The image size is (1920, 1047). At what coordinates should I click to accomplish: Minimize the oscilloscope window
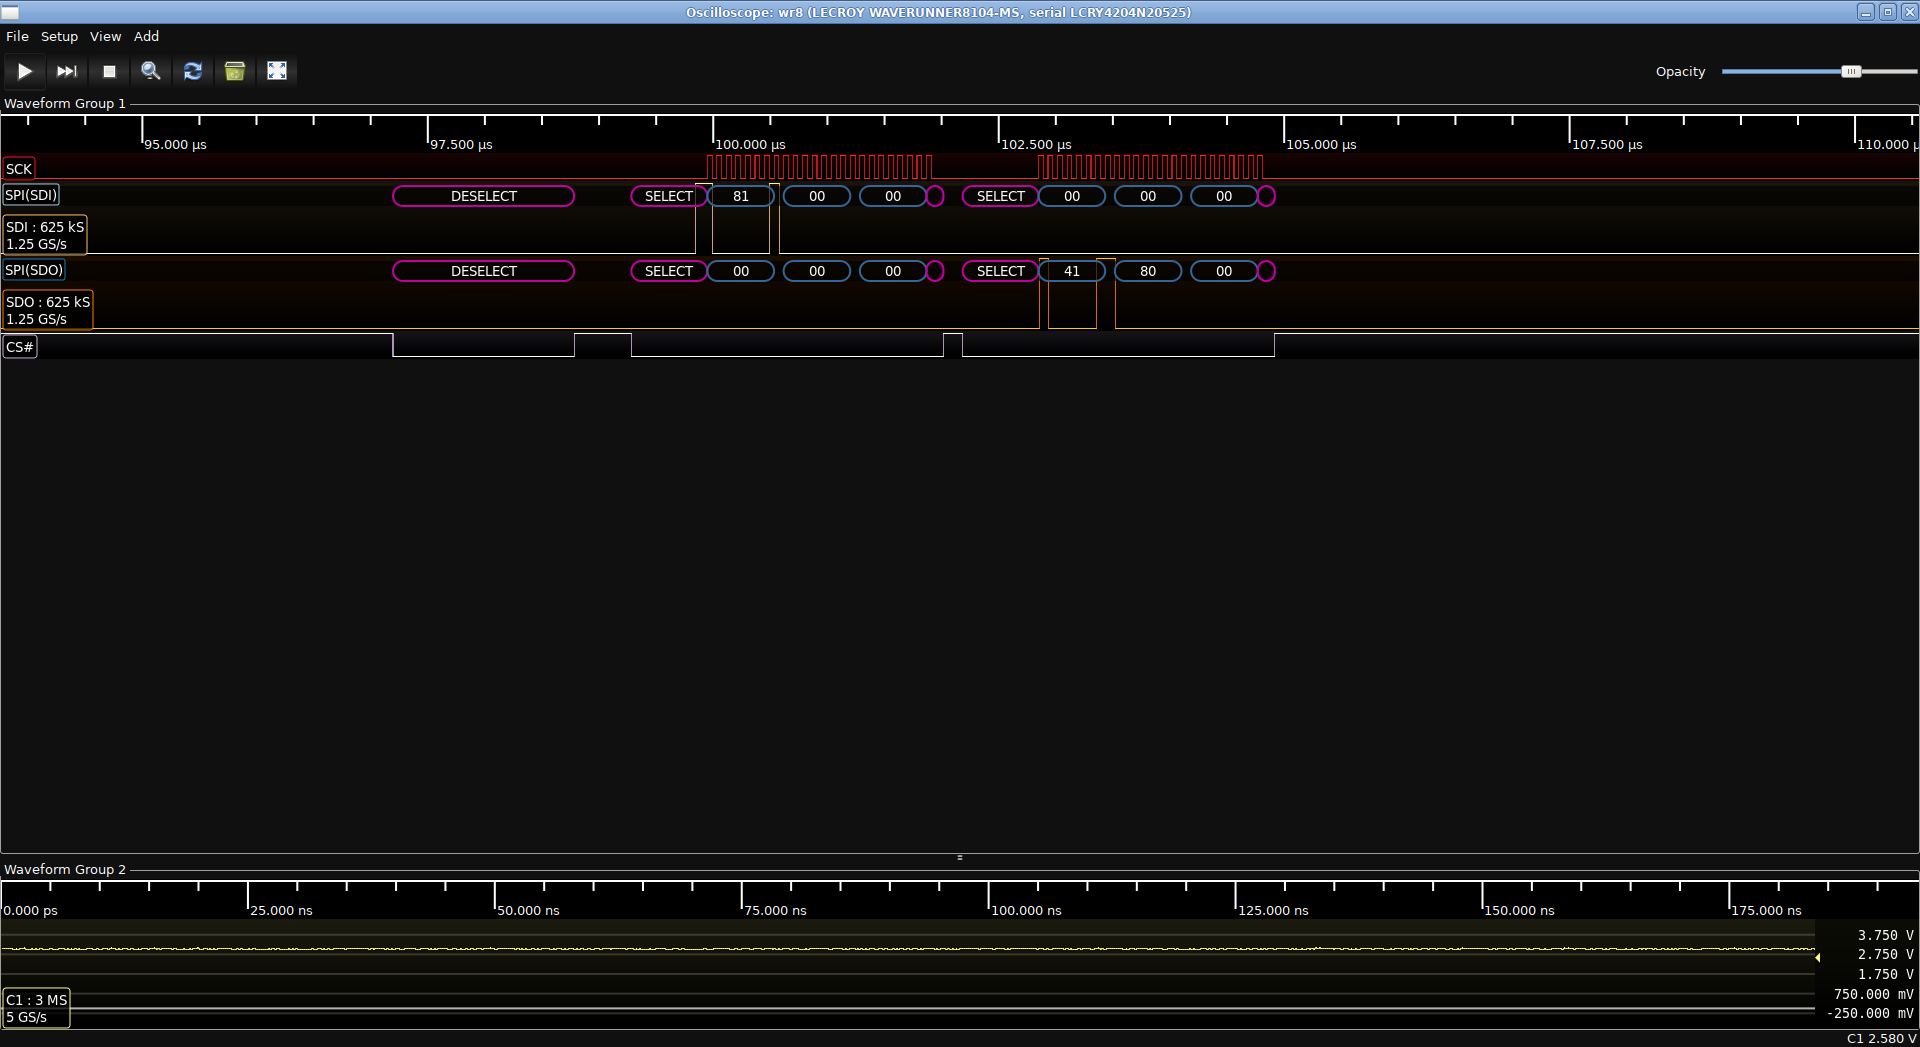(1866, 12)
